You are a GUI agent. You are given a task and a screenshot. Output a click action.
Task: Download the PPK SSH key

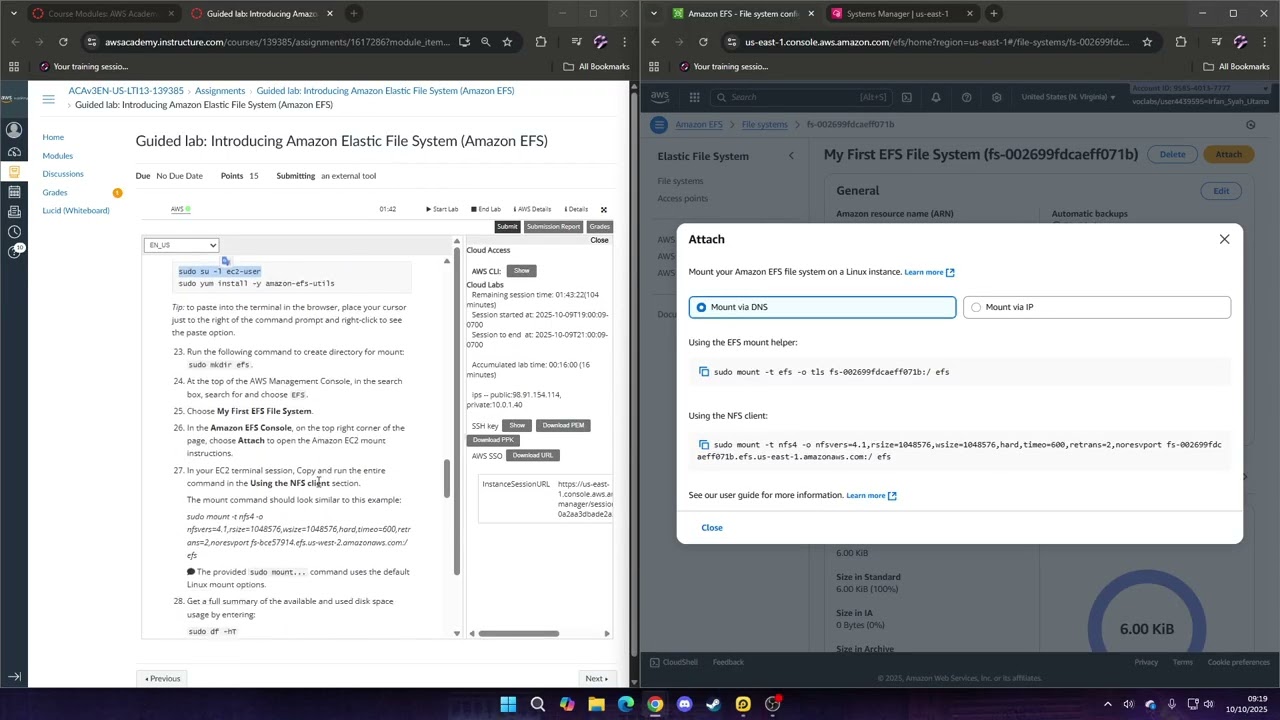[493, 440]
